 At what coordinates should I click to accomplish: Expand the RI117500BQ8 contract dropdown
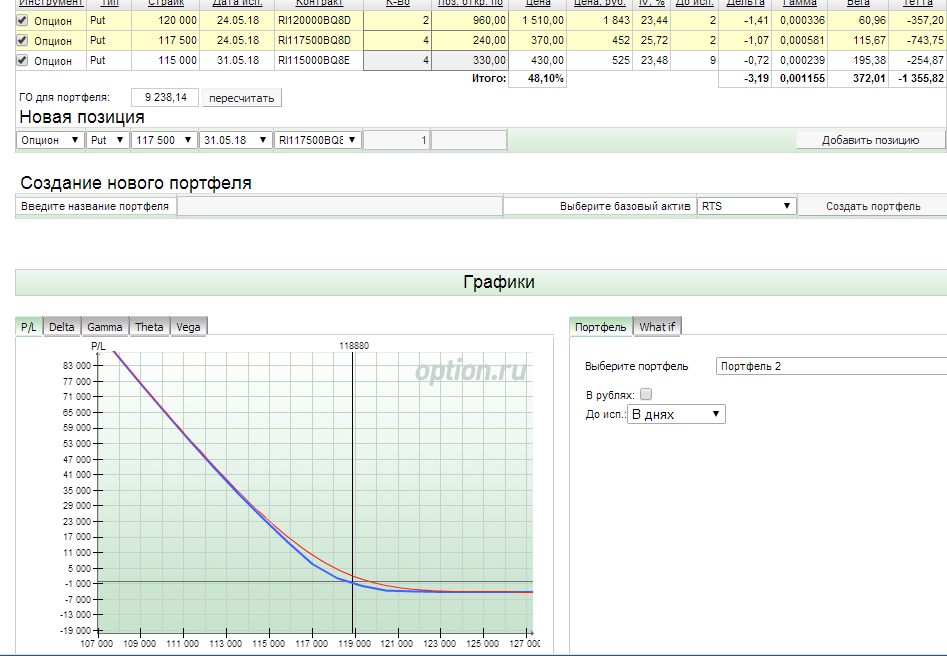(318, 141)
